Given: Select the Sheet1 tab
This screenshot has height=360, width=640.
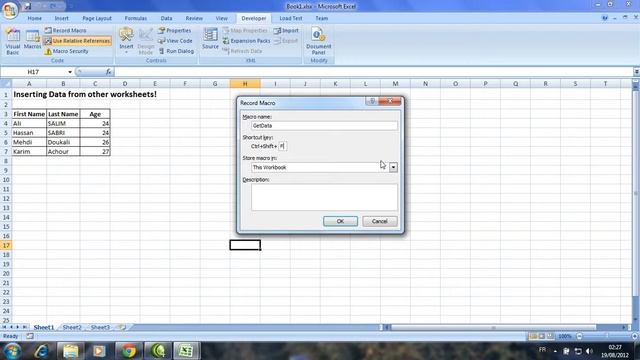Looking at the screenshot, I should tap(44, 327).
